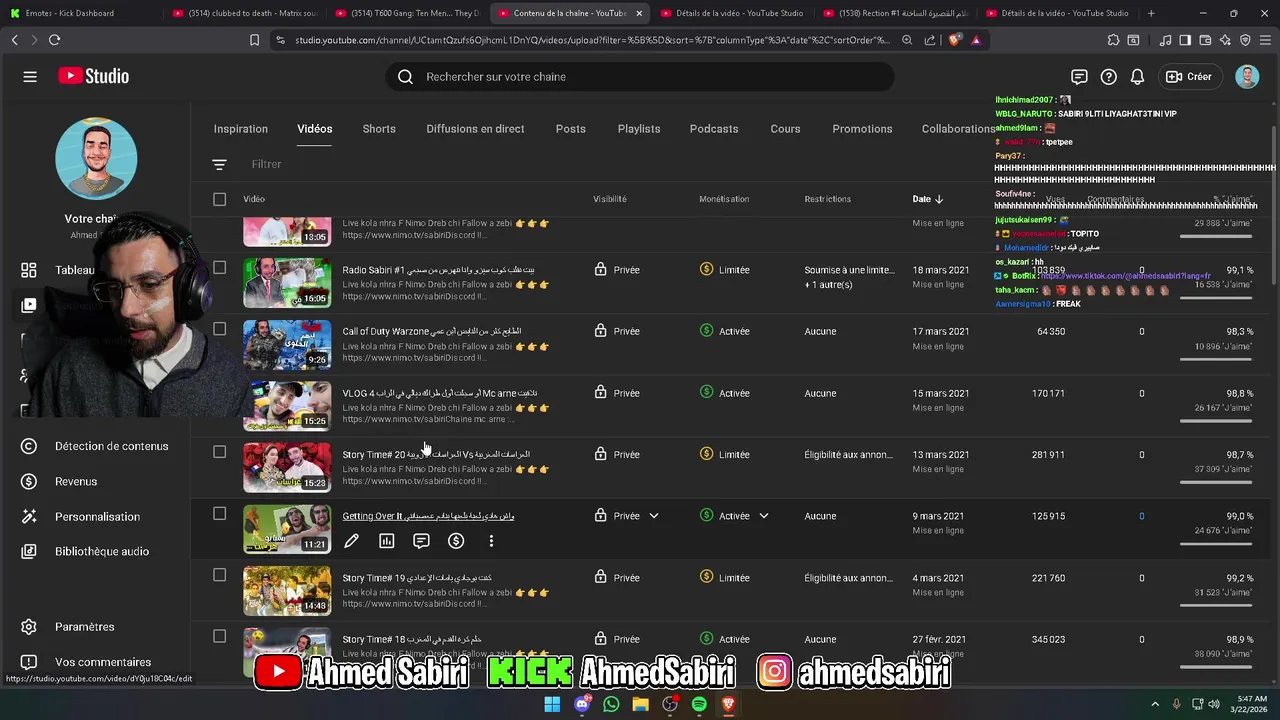This screenshot has height=720, width=1280.
Task: Click the filter lines icon
Action: coord(219,164)
